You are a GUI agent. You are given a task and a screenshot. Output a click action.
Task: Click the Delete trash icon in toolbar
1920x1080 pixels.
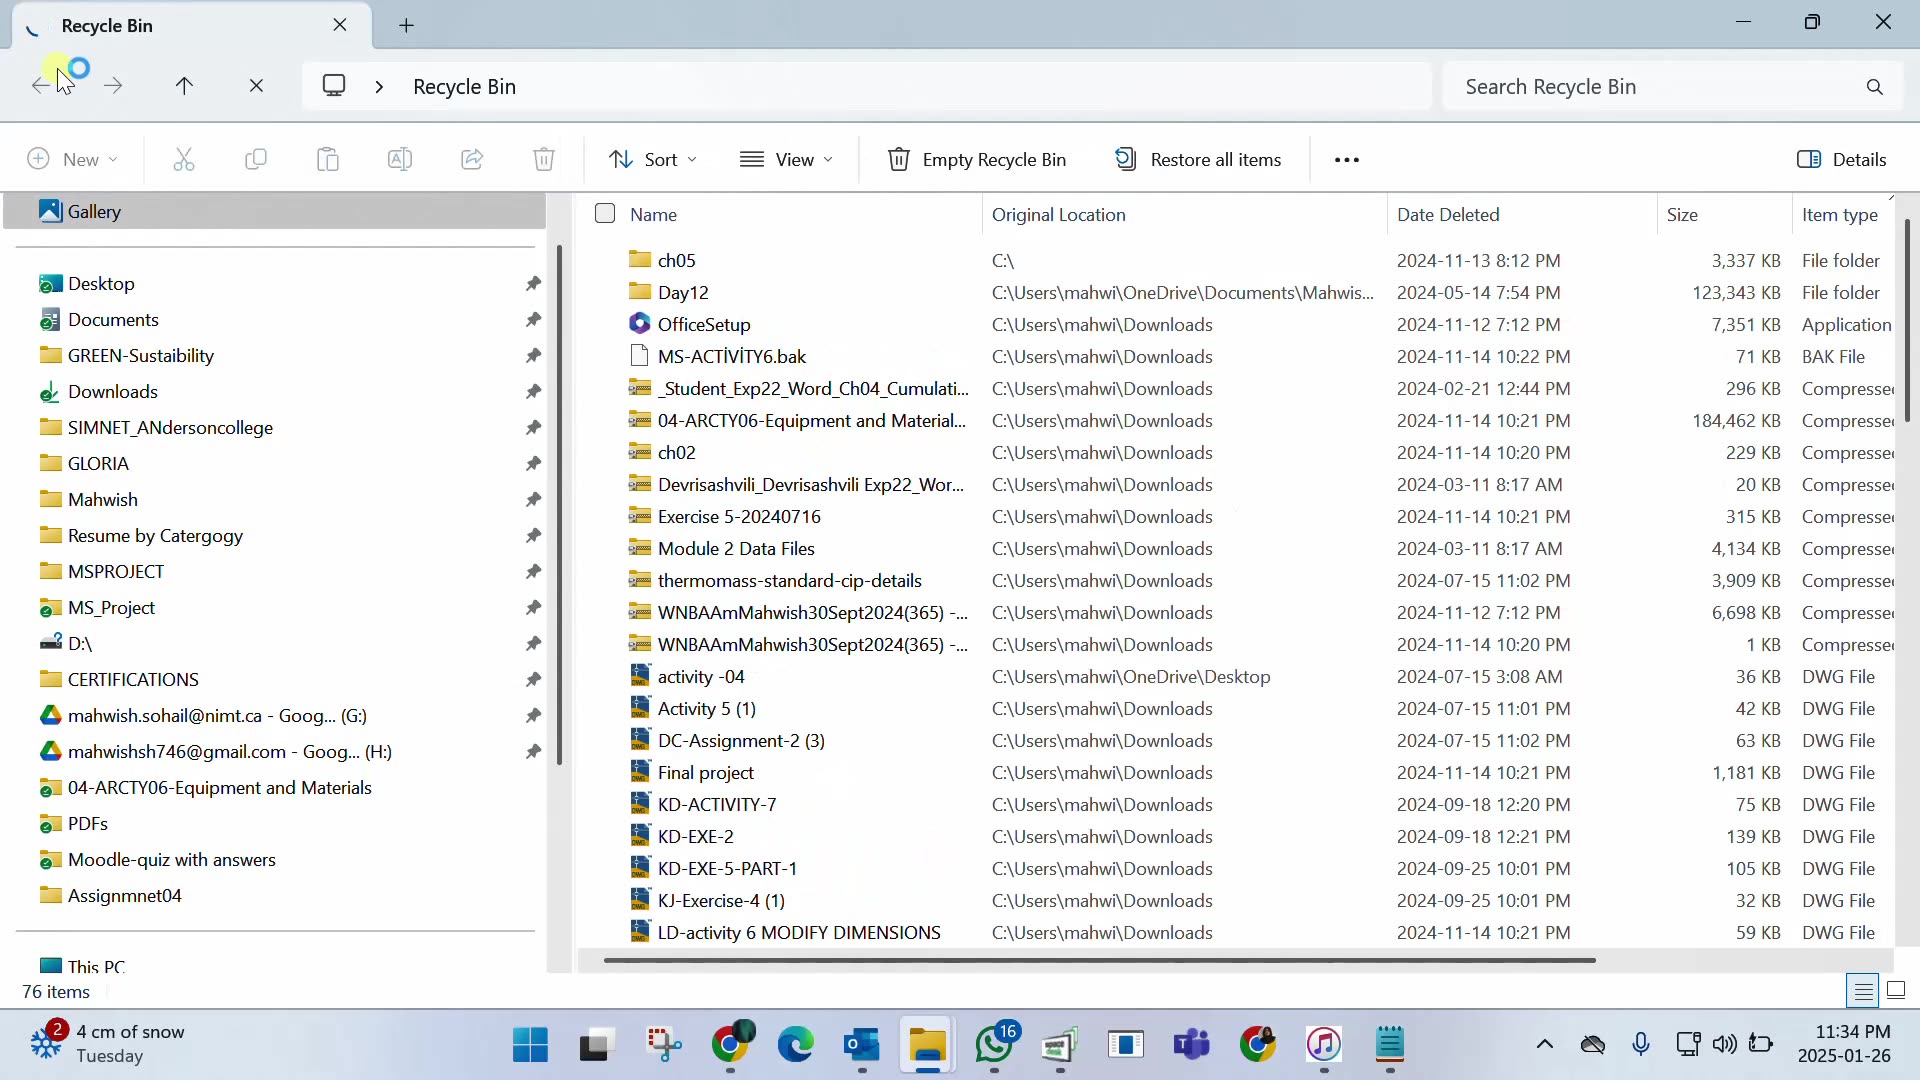coord(544,160)
